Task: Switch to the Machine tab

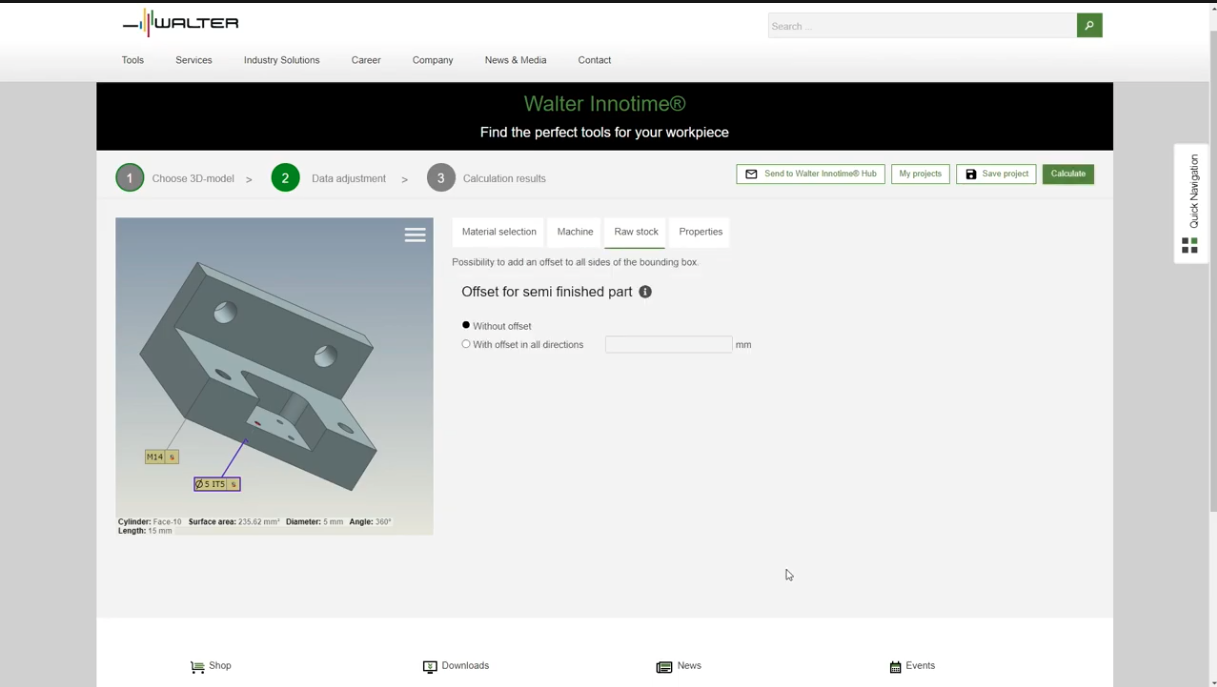Action: coord(575,232)
